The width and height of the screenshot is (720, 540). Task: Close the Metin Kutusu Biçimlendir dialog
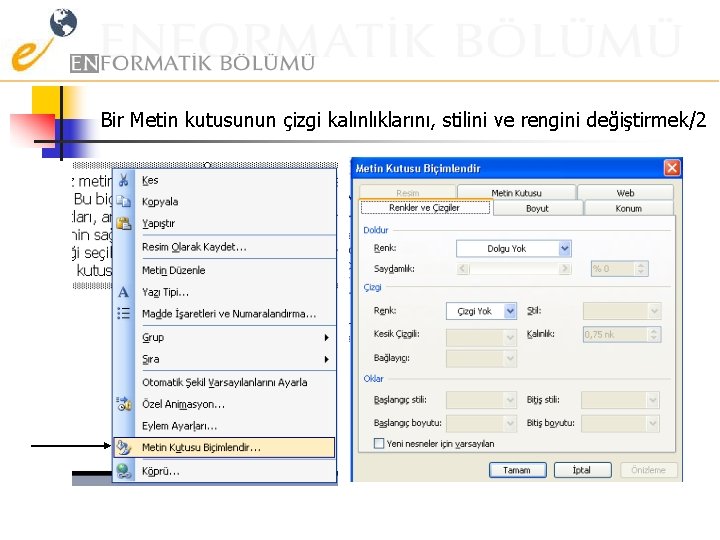(672, 168)
